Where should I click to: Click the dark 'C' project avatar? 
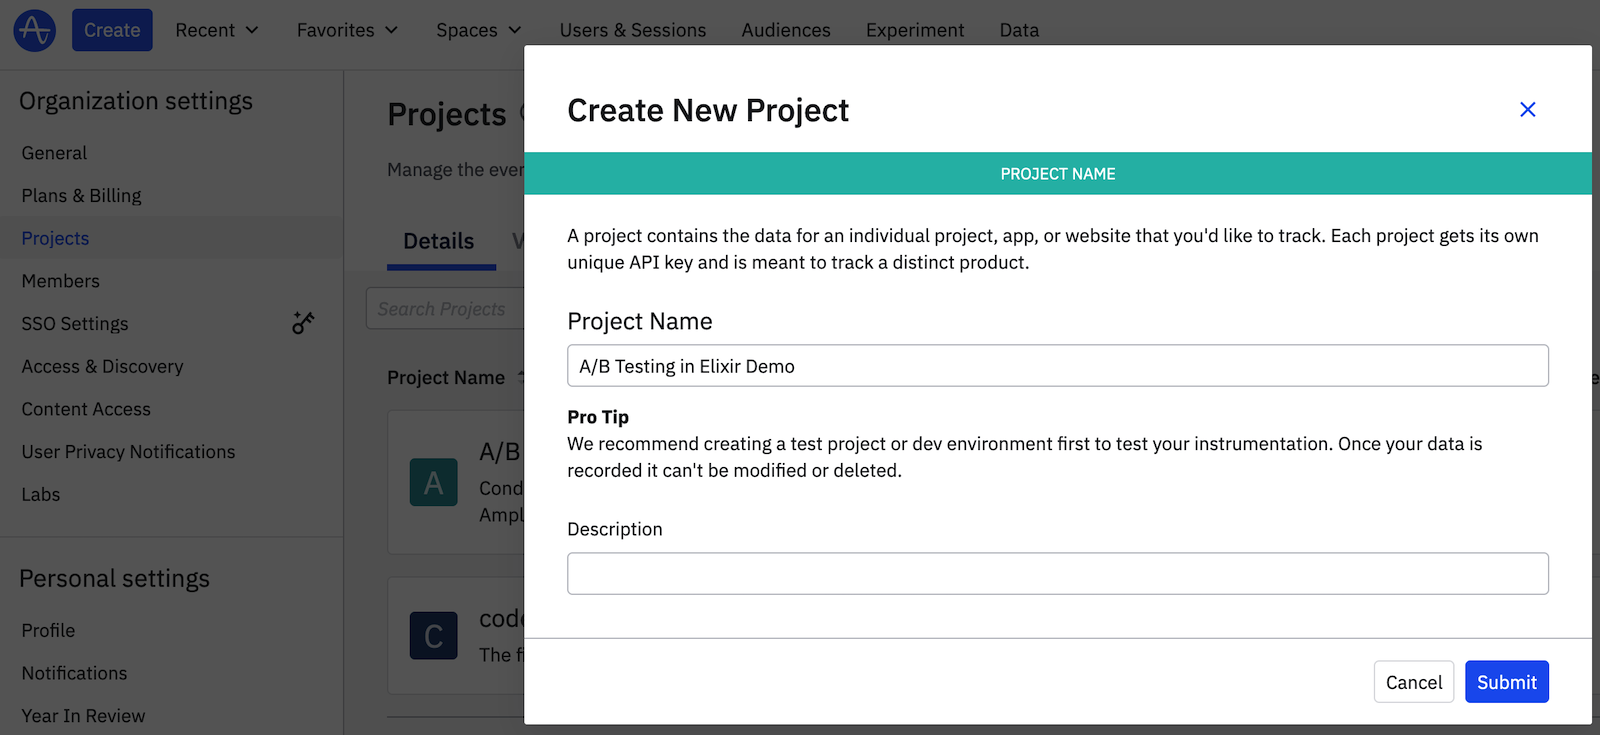434,636
